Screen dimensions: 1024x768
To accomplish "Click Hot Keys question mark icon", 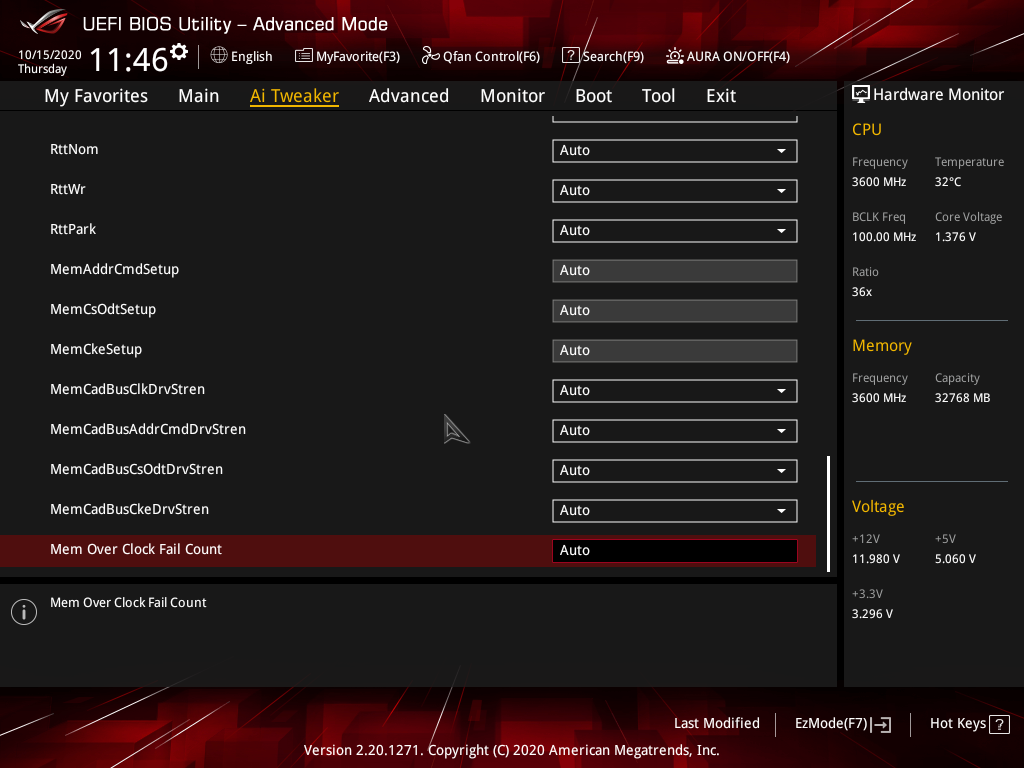I will tap(999, 724).
